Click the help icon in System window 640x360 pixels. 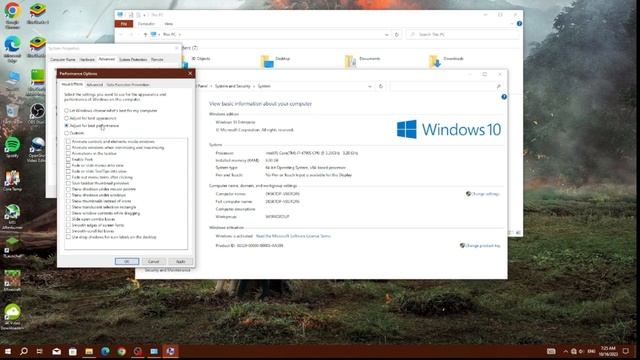[504, 97]
